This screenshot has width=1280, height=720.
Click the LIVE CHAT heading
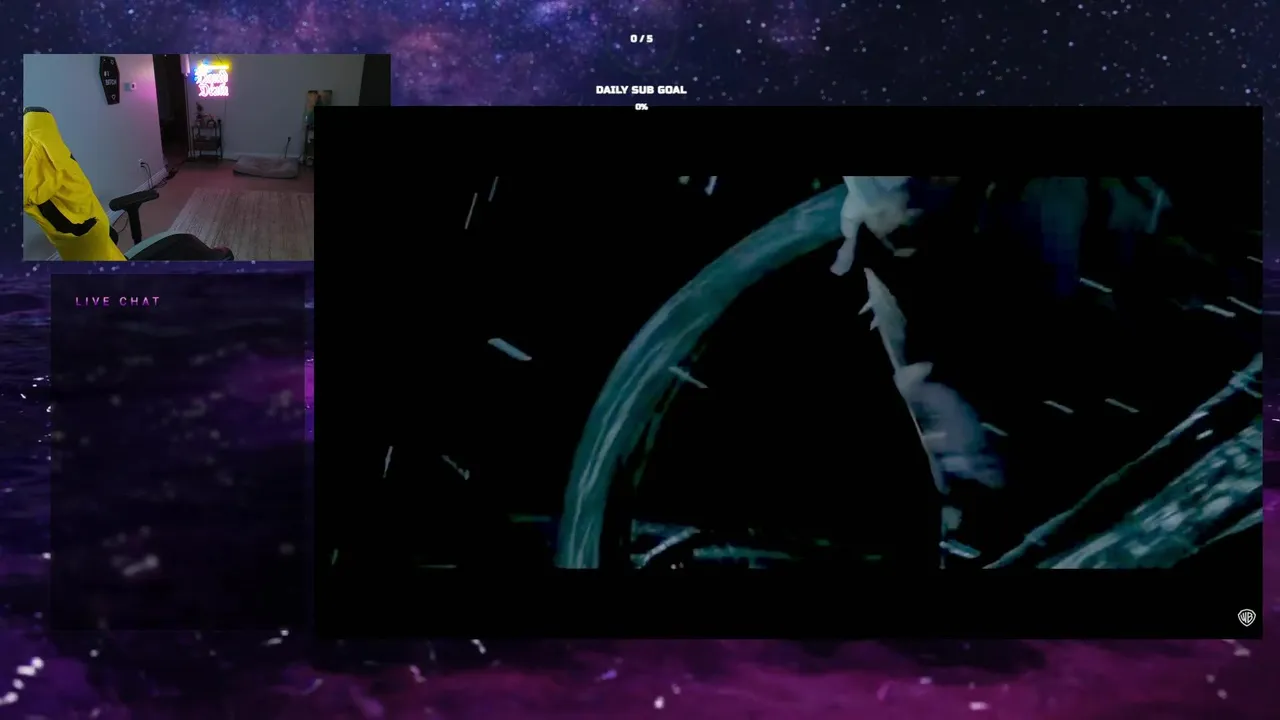(x=118, y=301)
